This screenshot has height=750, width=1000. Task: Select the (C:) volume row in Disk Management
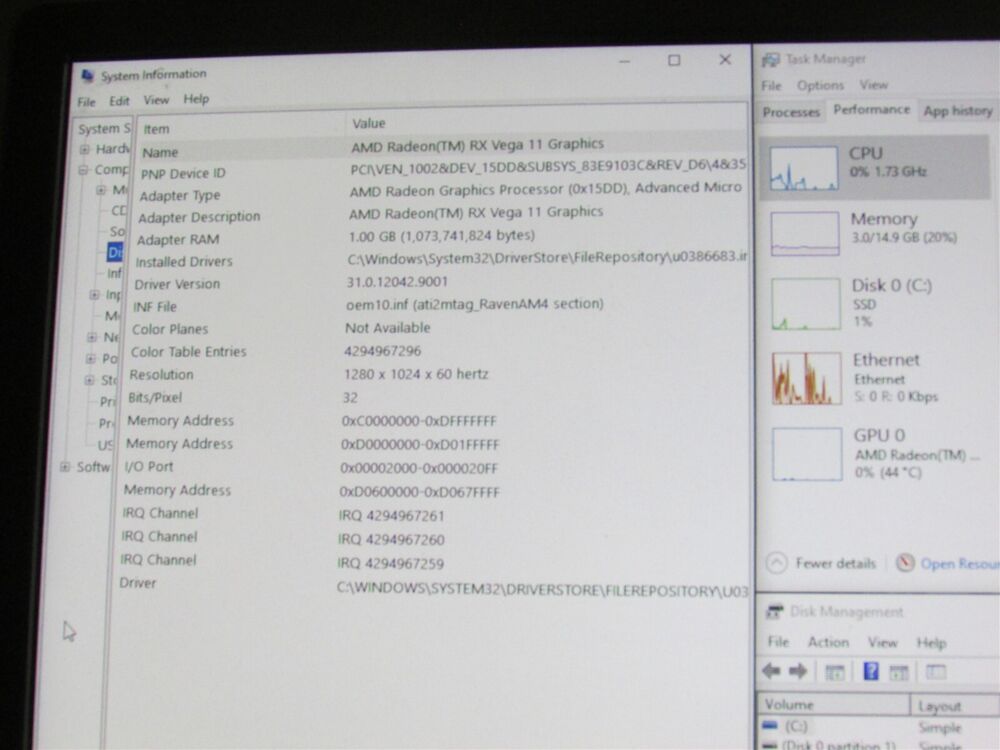tap(879, 726)
